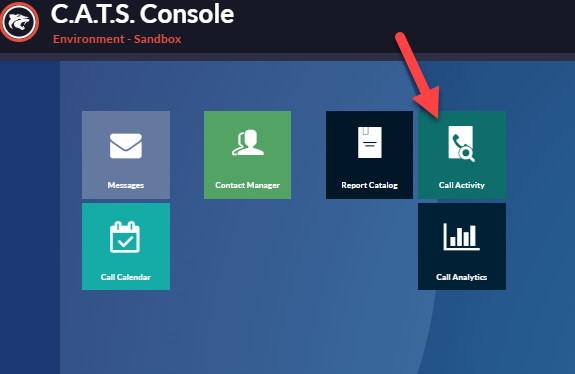The height and width of the screenshot is (374, 575).
Task: Click the Environment - Sandbox label
Action: click(x=117, y=39)
